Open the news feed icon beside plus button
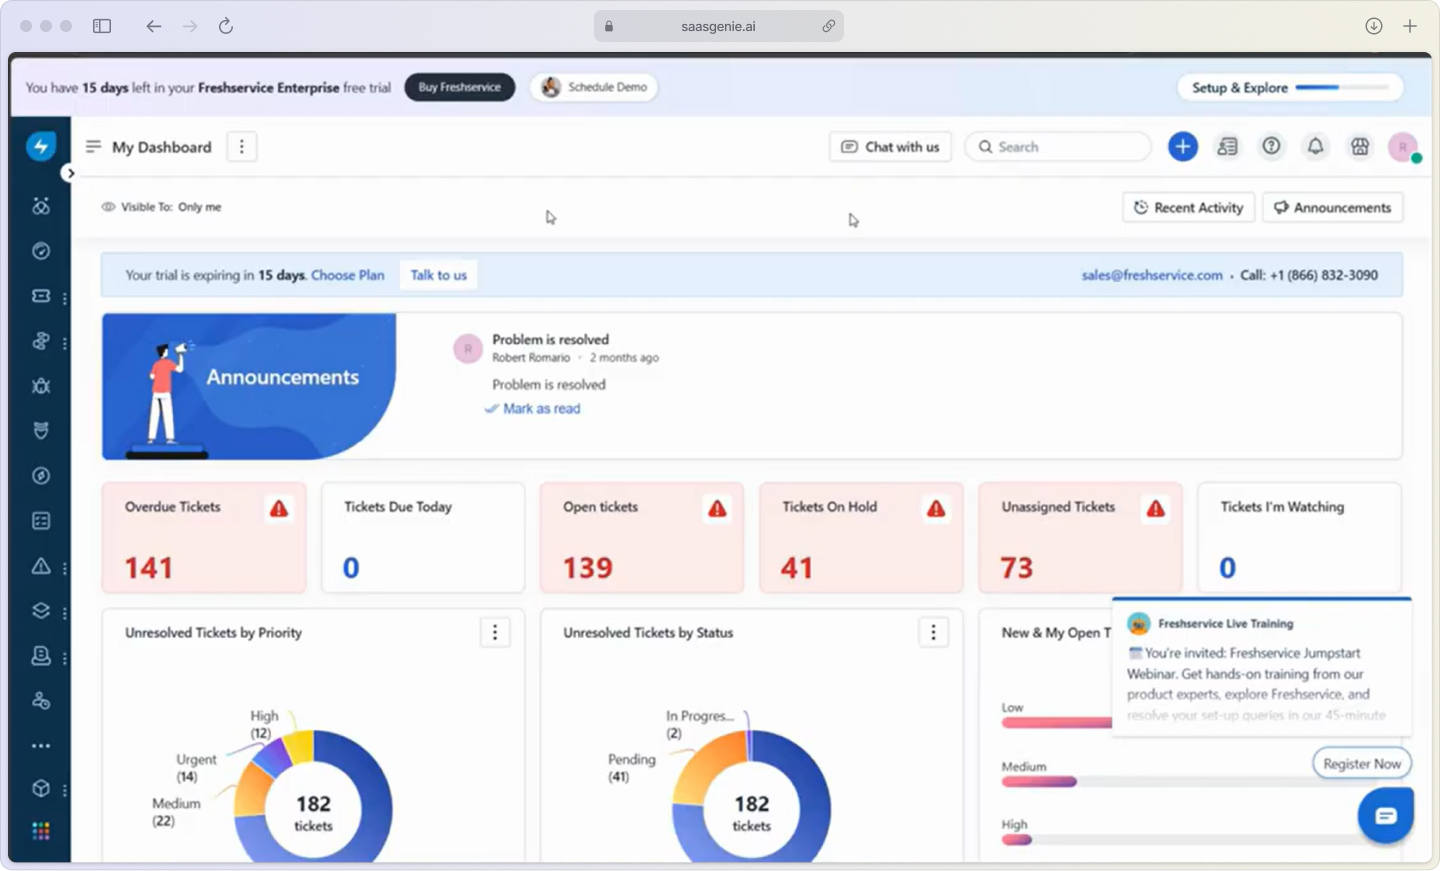 coord(1227,147)
